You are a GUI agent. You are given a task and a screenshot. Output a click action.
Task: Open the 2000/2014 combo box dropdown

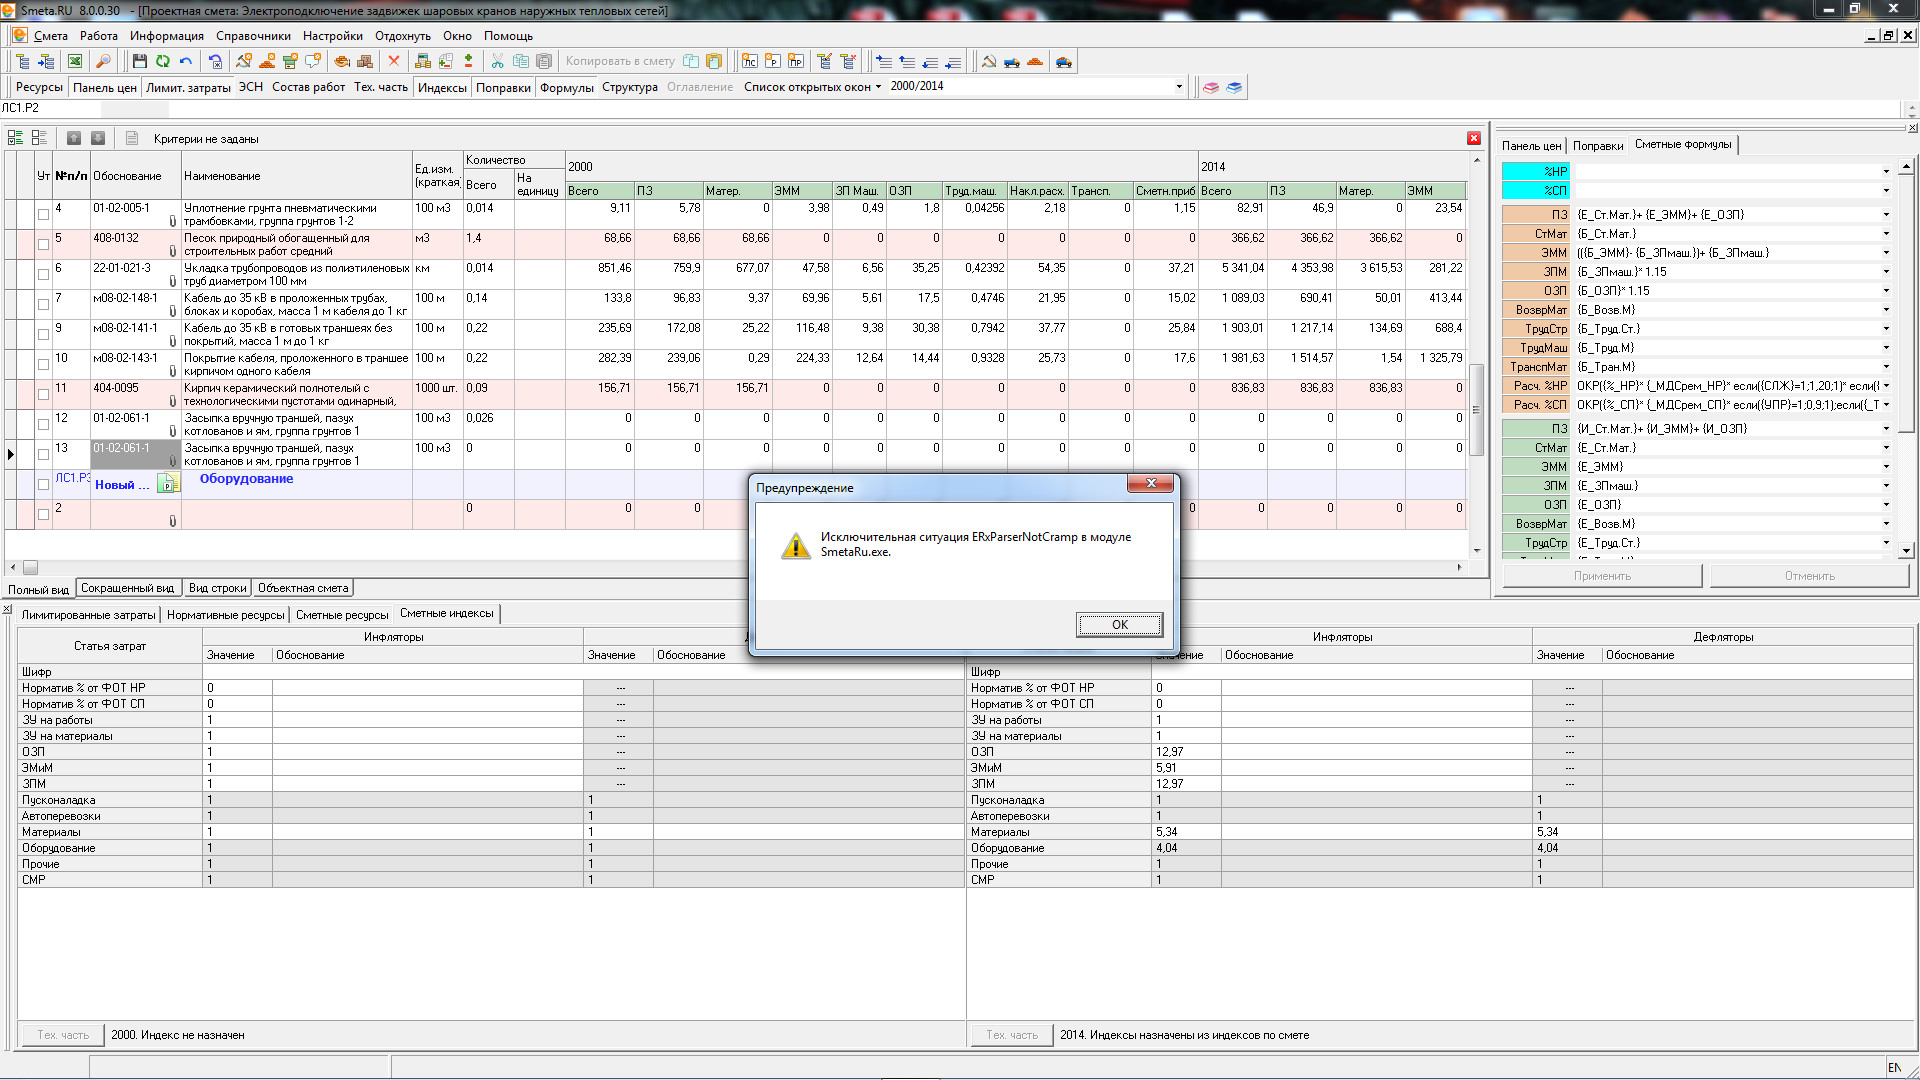point(1179,87)
